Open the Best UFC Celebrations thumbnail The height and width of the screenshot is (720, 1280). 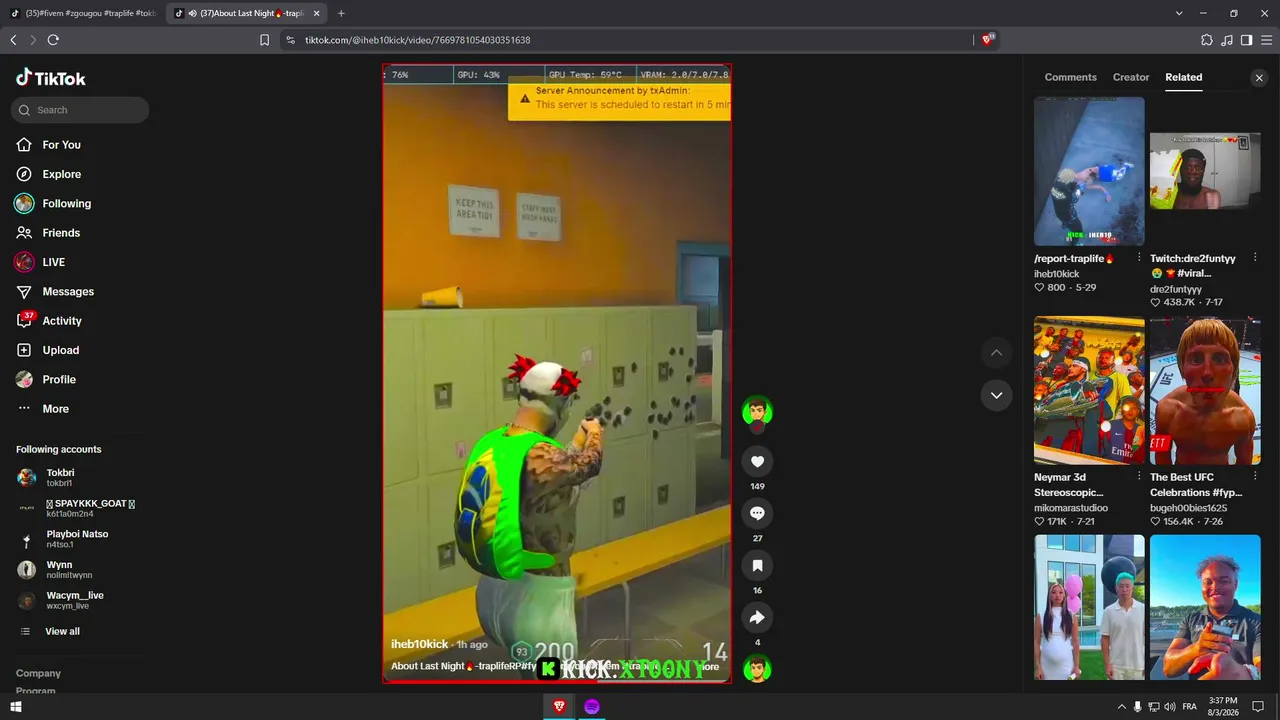click(1205, 391)
